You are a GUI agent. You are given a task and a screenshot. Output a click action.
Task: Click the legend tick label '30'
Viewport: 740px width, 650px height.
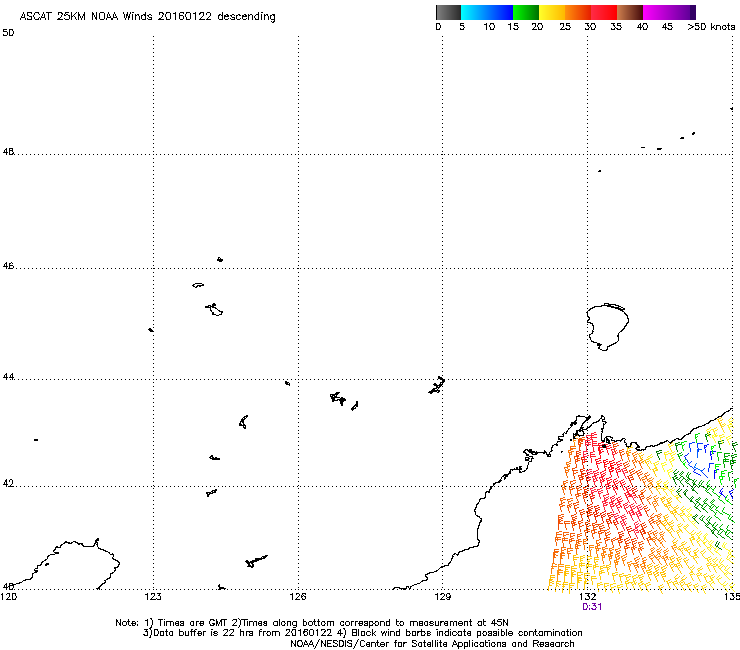pos(590,27)
